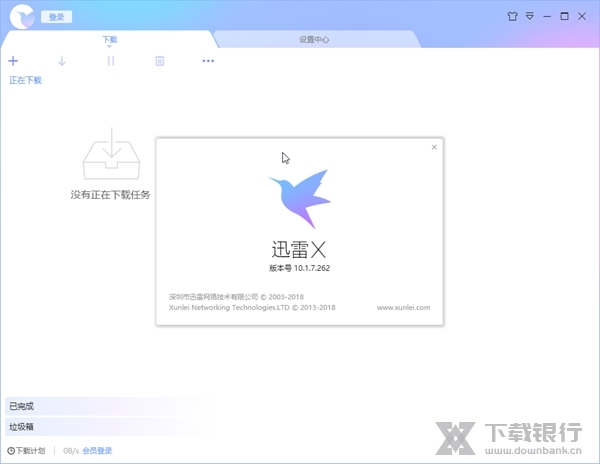Click the 0B/s speed indicator
600x464 pixels.
coord(71,451)
